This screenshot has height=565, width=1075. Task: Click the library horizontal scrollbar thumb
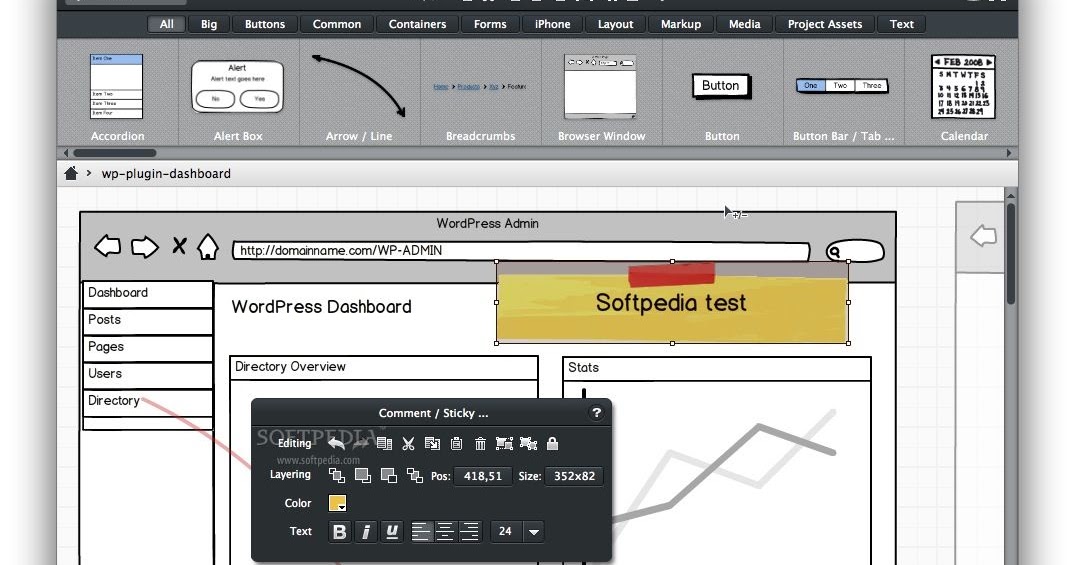114,153
